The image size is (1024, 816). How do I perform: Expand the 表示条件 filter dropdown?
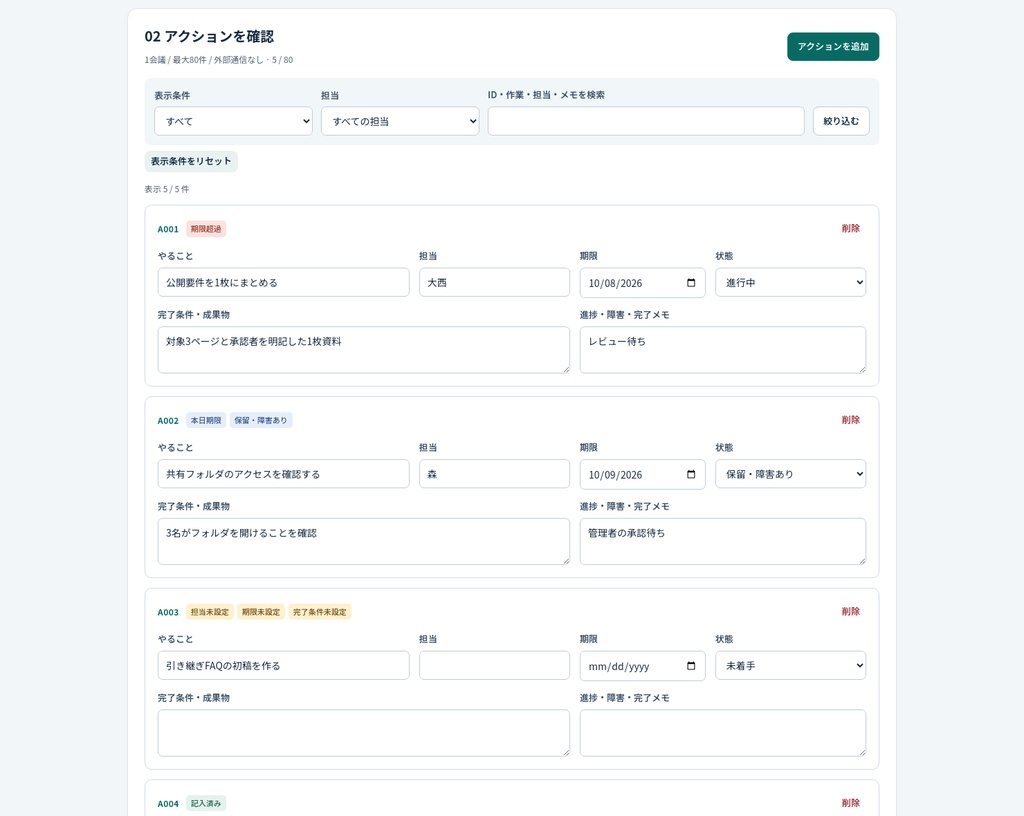tap(233, 121)
